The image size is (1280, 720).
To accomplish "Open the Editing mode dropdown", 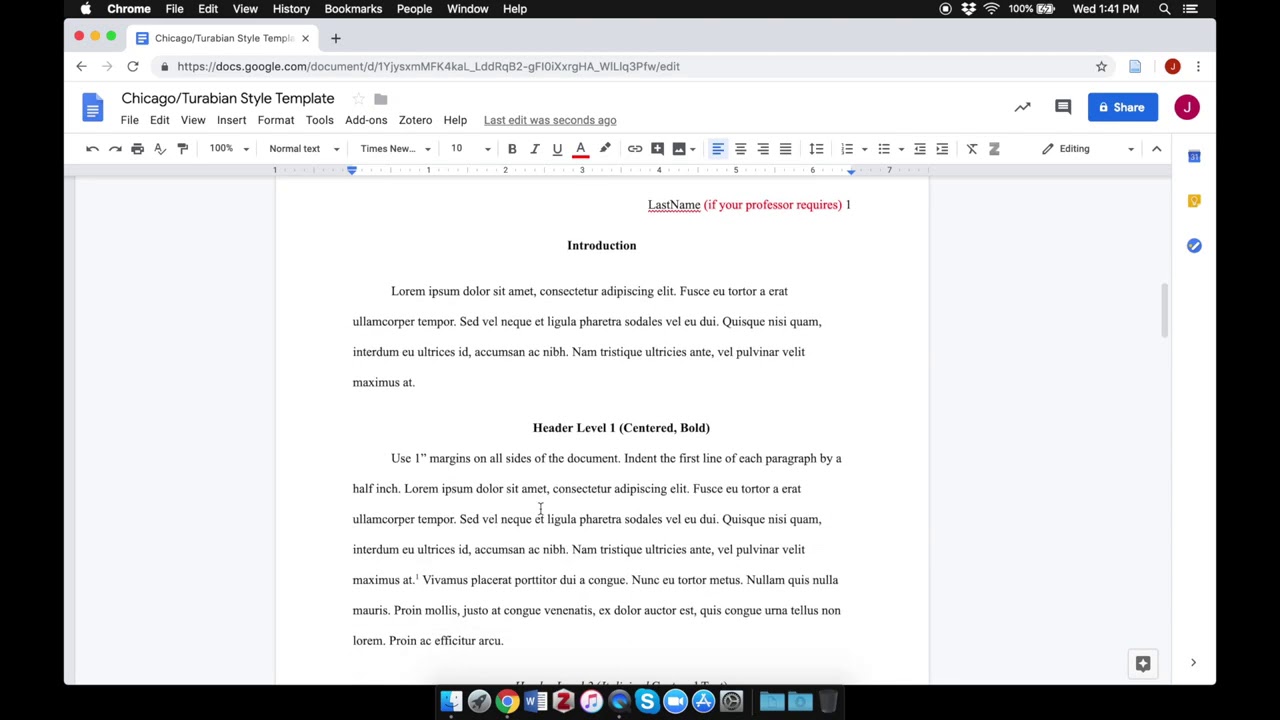I will coord(1088,149).
